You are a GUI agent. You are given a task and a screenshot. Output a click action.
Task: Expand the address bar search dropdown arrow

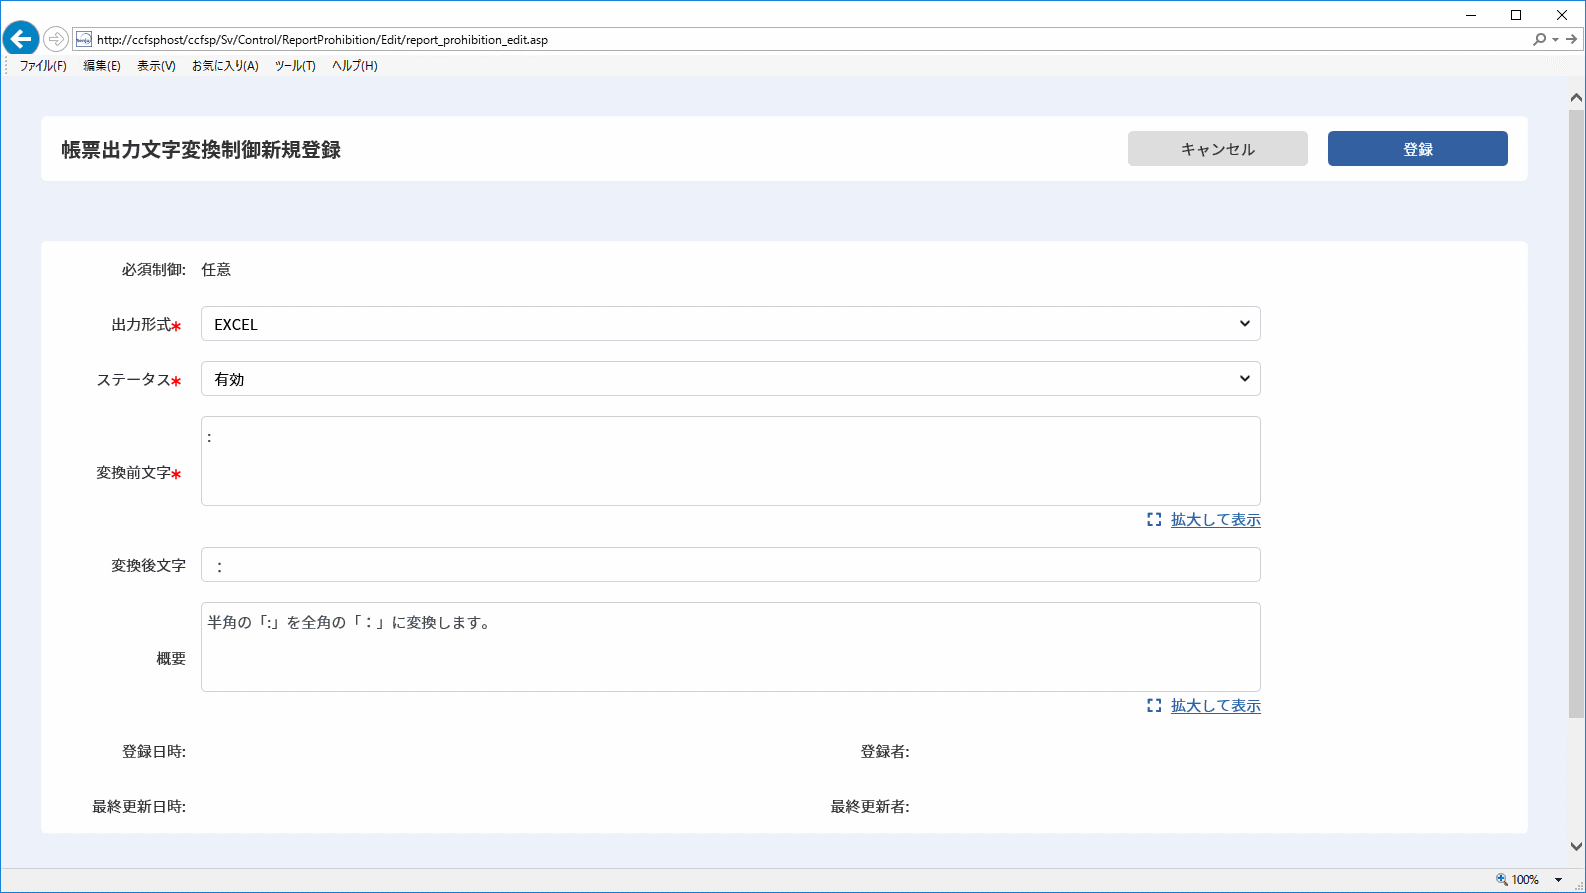point(1555,40)
